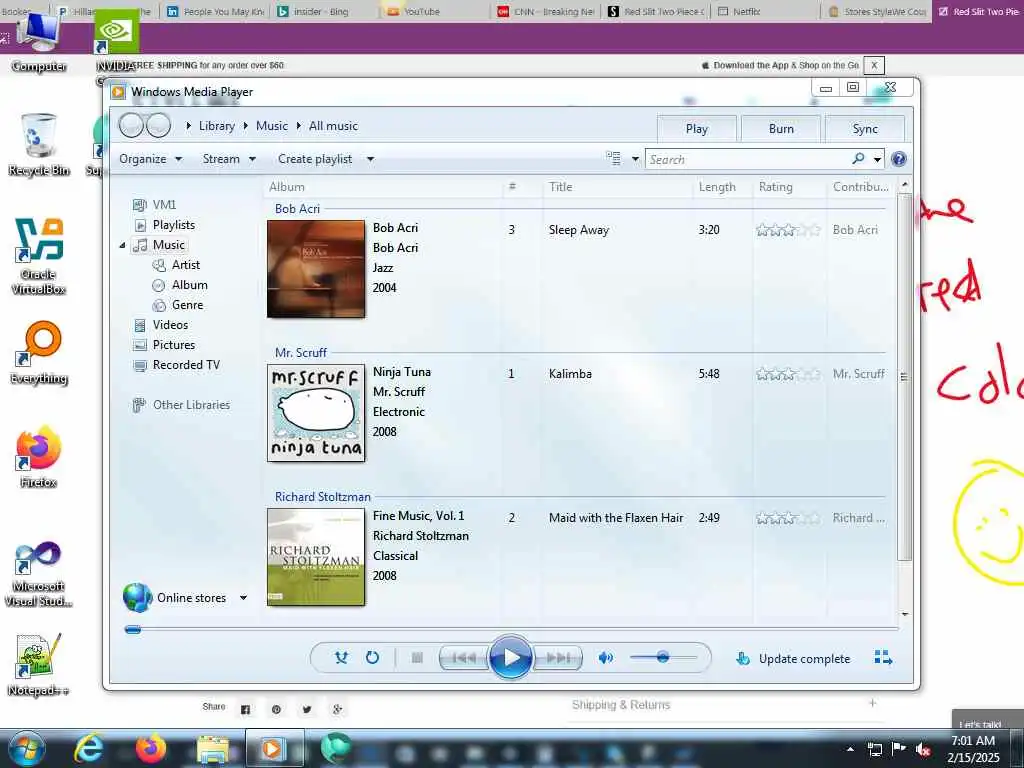Click the library vertical scrollbar
This screenshot has width=1024, height=768.
pyautogui.click(x=904, y=377)
